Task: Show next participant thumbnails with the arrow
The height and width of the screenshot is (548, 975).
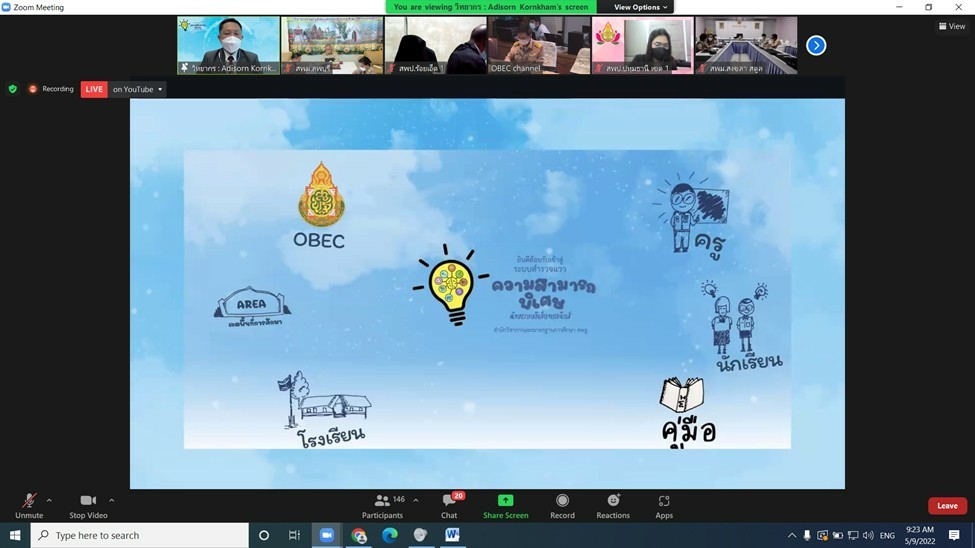Action: click(x=816, y=45)
